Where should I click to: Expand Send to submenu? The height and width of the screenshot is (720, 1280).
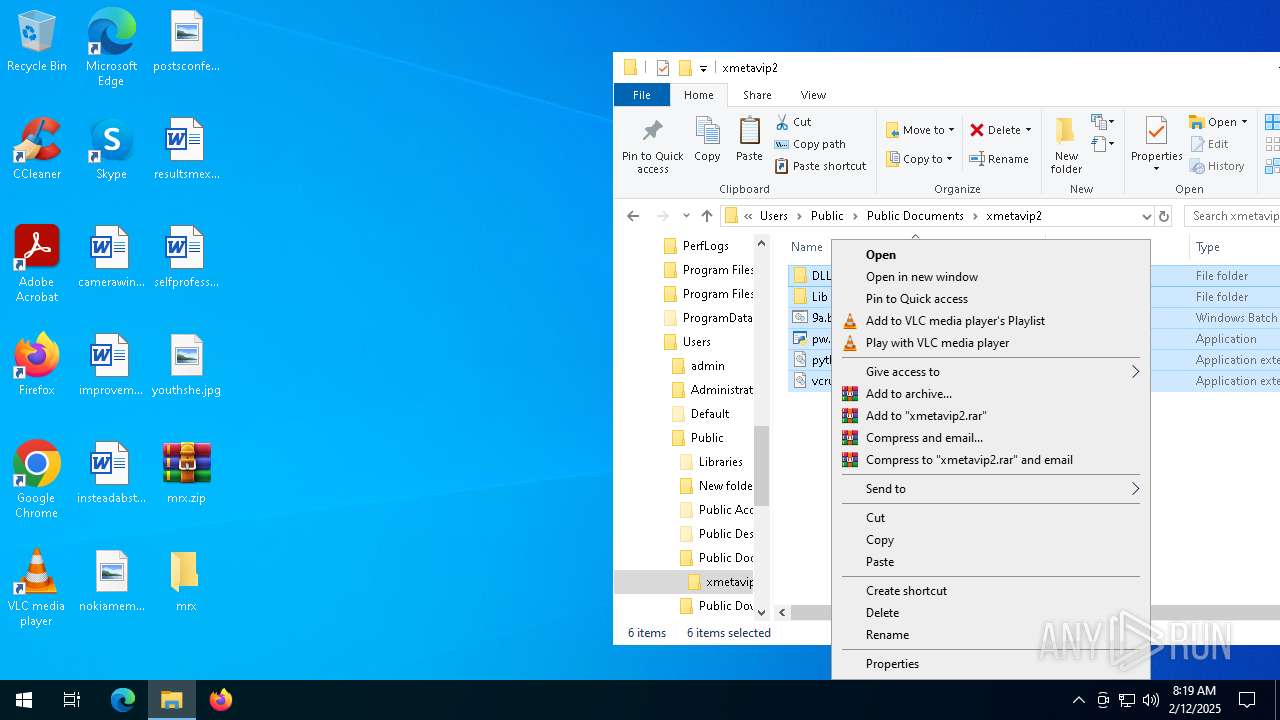point(991,488)
